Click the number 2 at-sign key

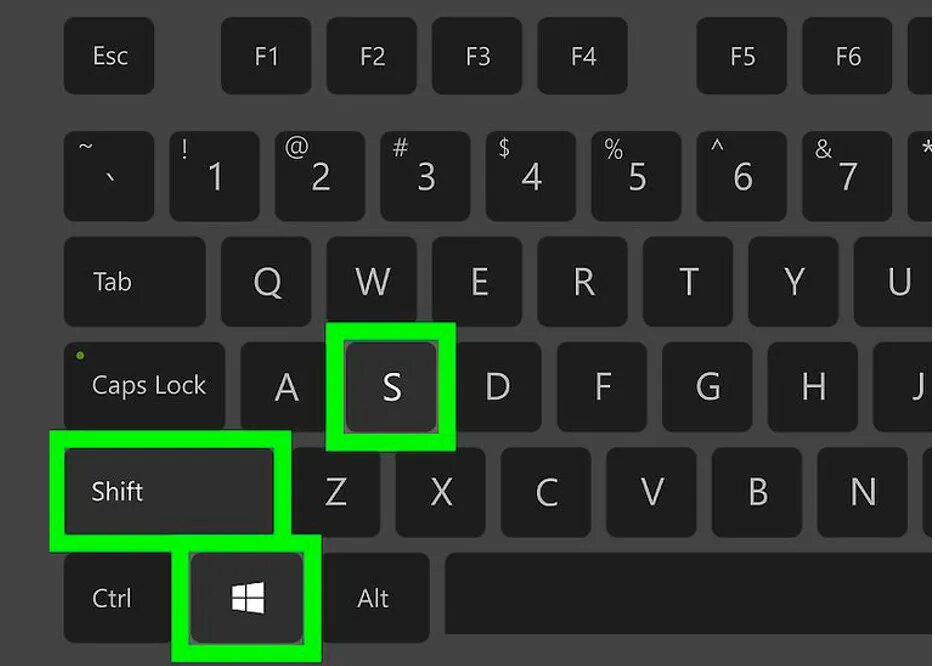[320, 176]
